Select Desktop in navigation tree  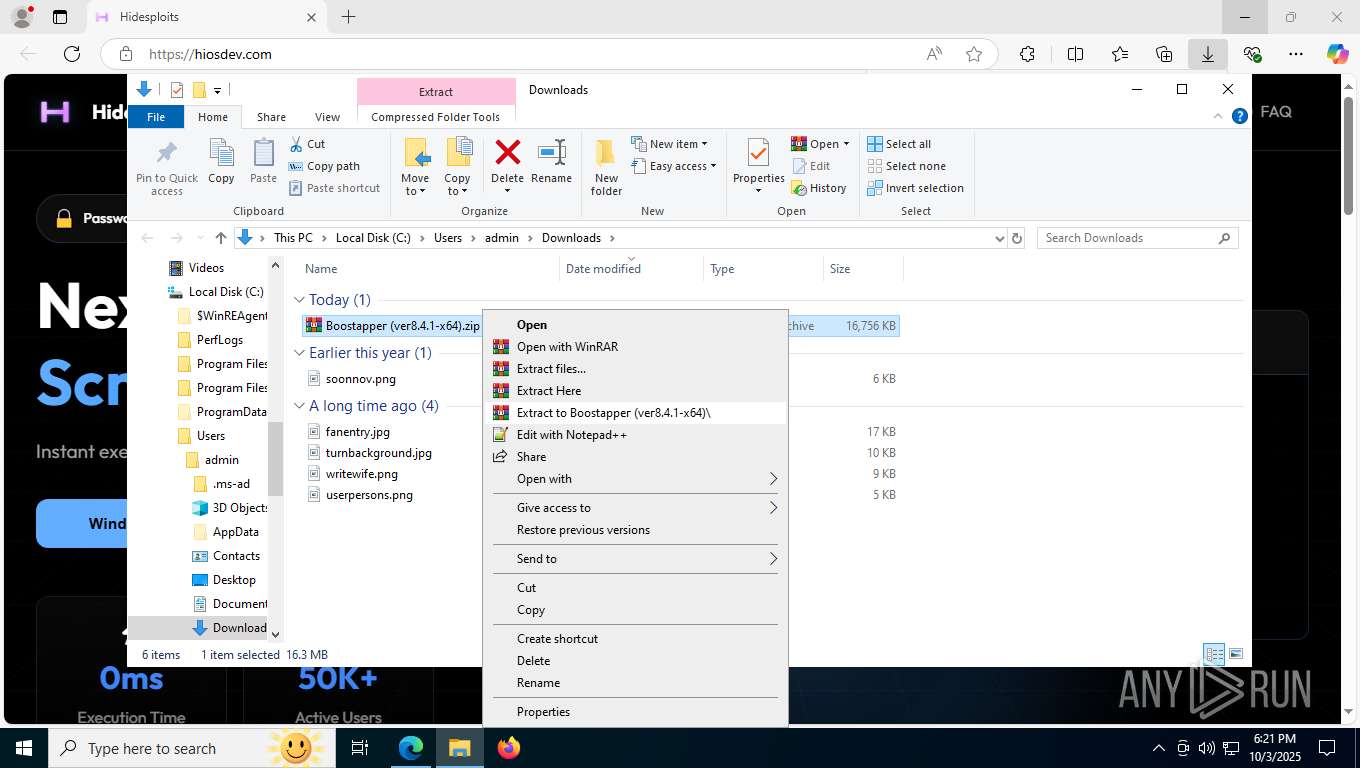(x=234, y=580)
